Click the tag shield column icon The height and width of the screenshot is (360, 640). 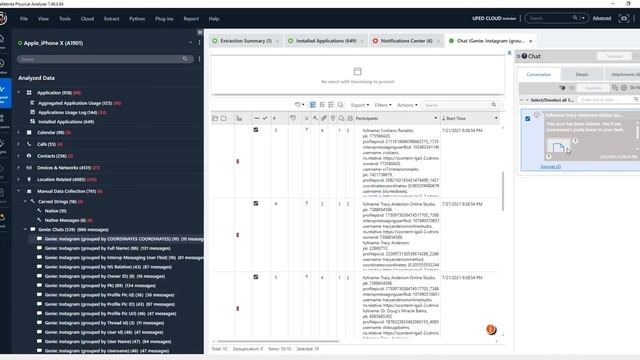click(293, 118)
